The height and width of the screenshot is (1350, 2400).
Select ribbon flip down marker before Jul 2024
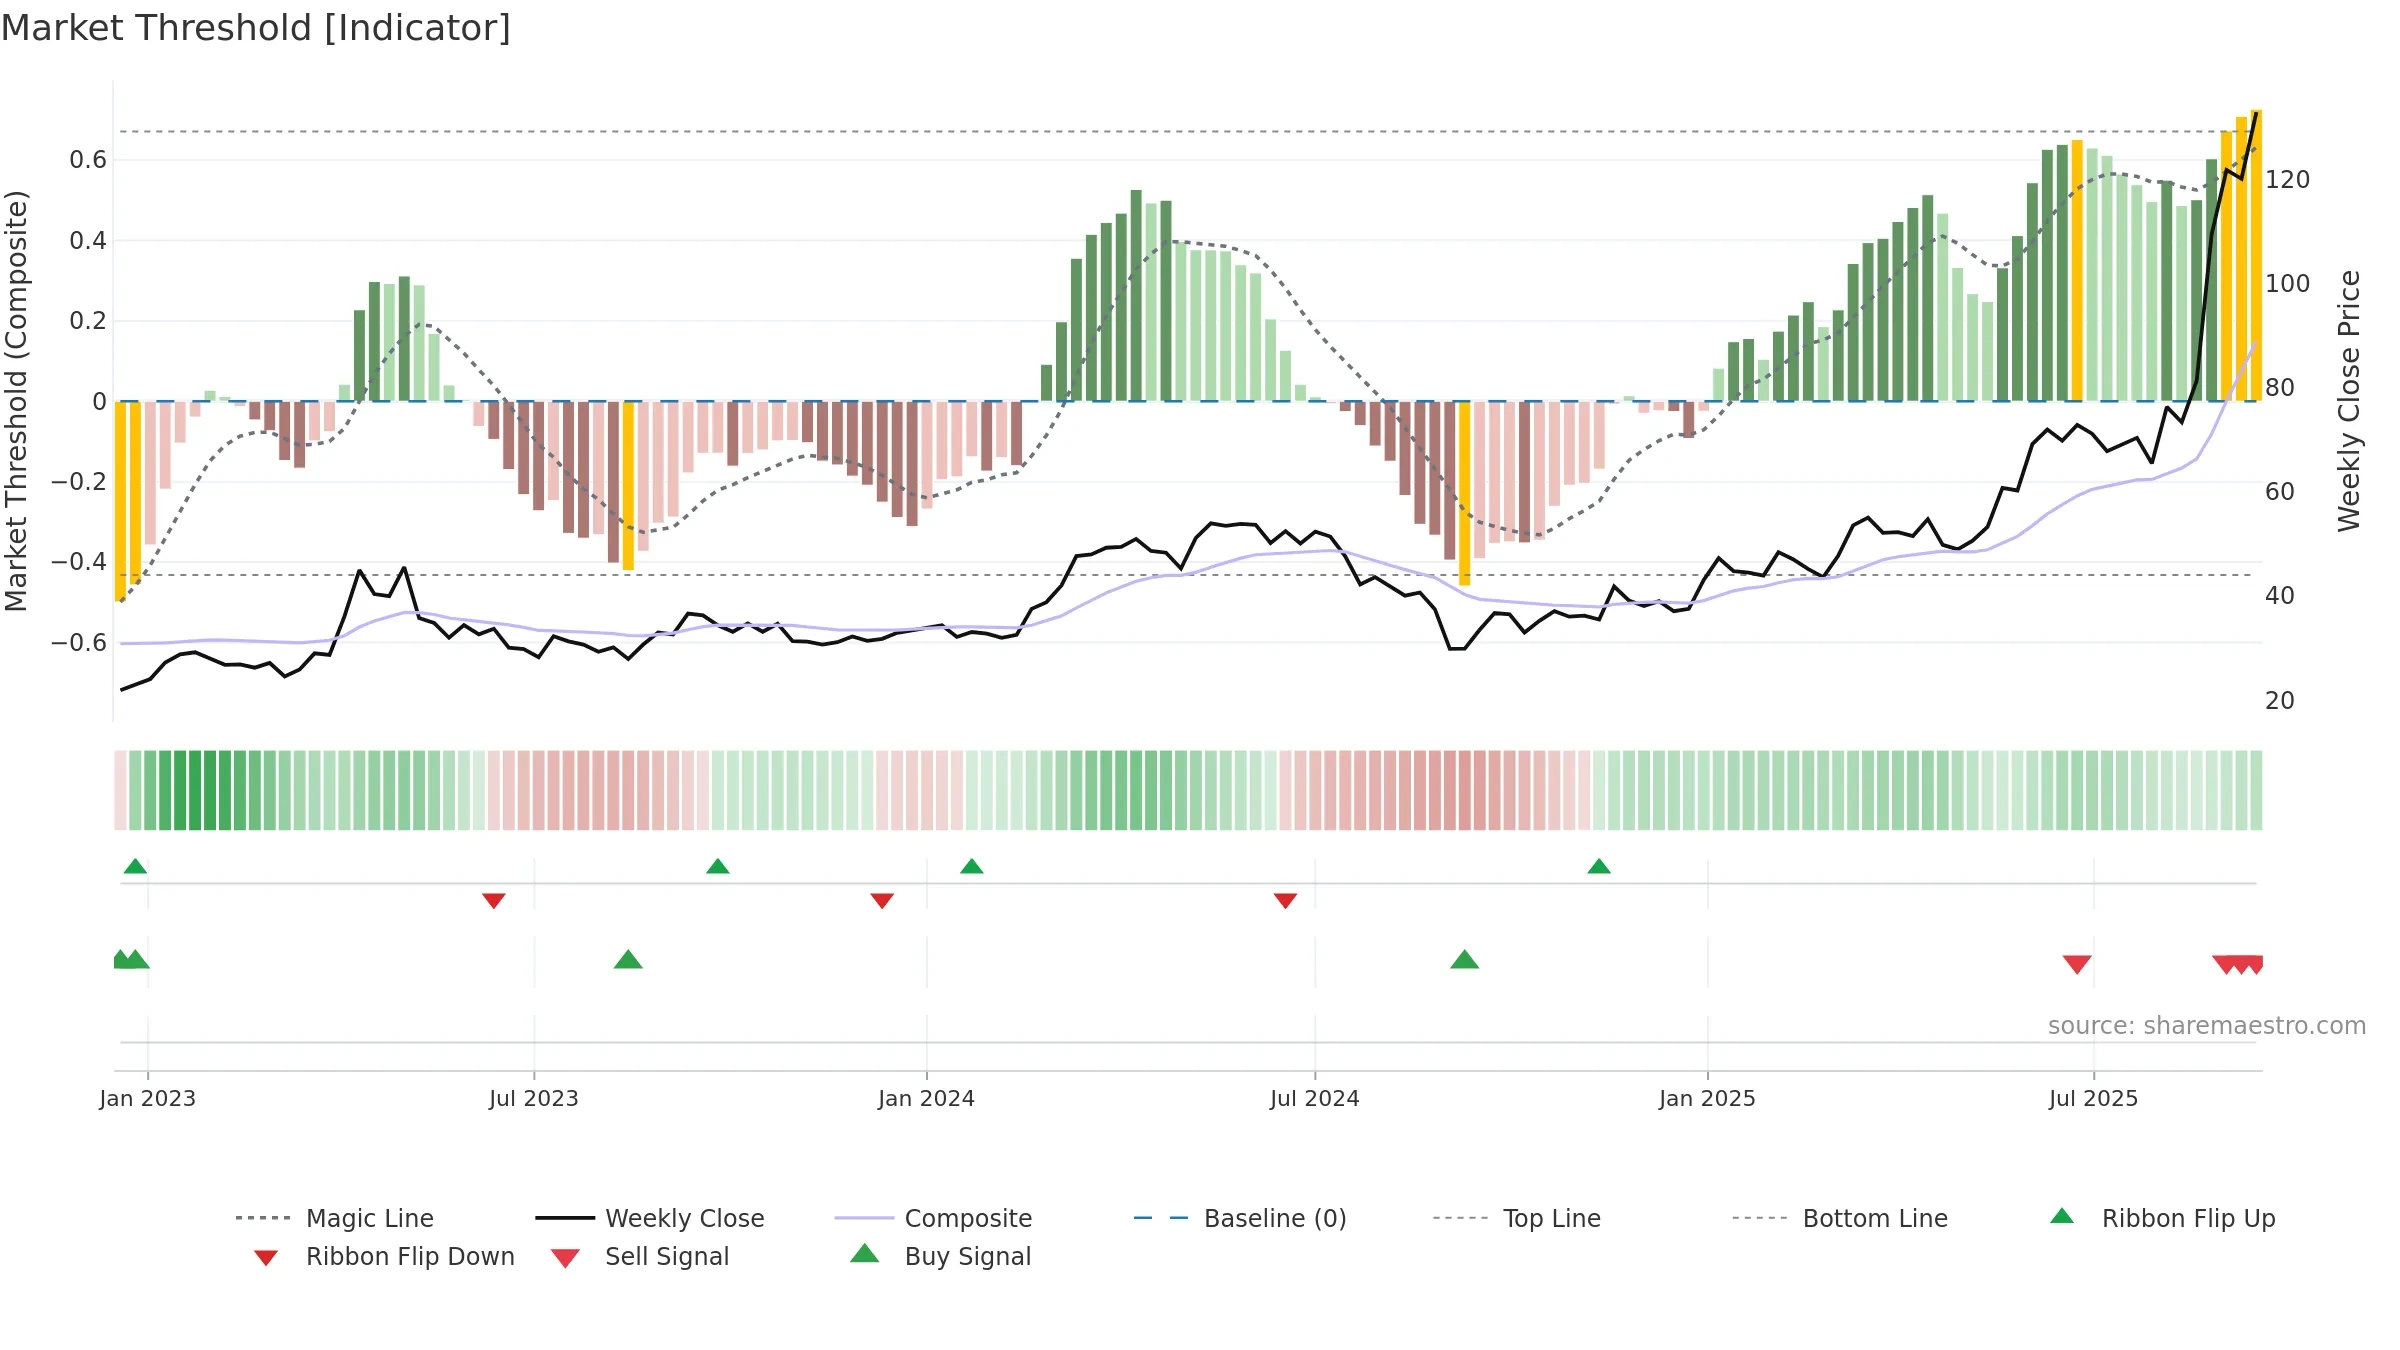[1285, 901]
